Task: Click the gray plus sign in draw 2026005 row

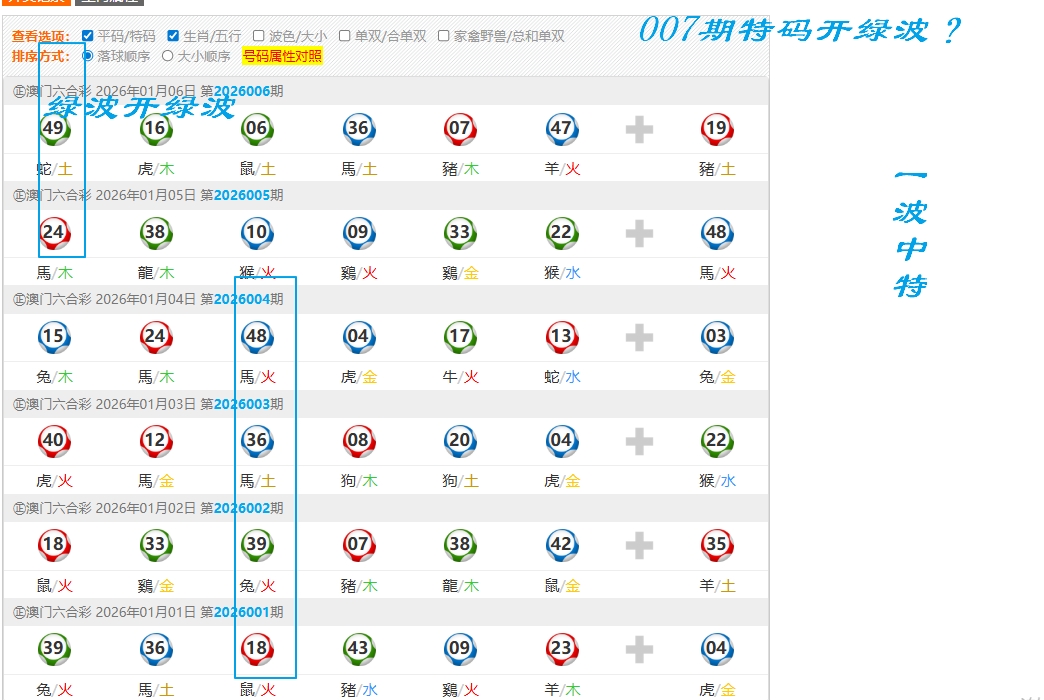Action: (x=639, y=233)
